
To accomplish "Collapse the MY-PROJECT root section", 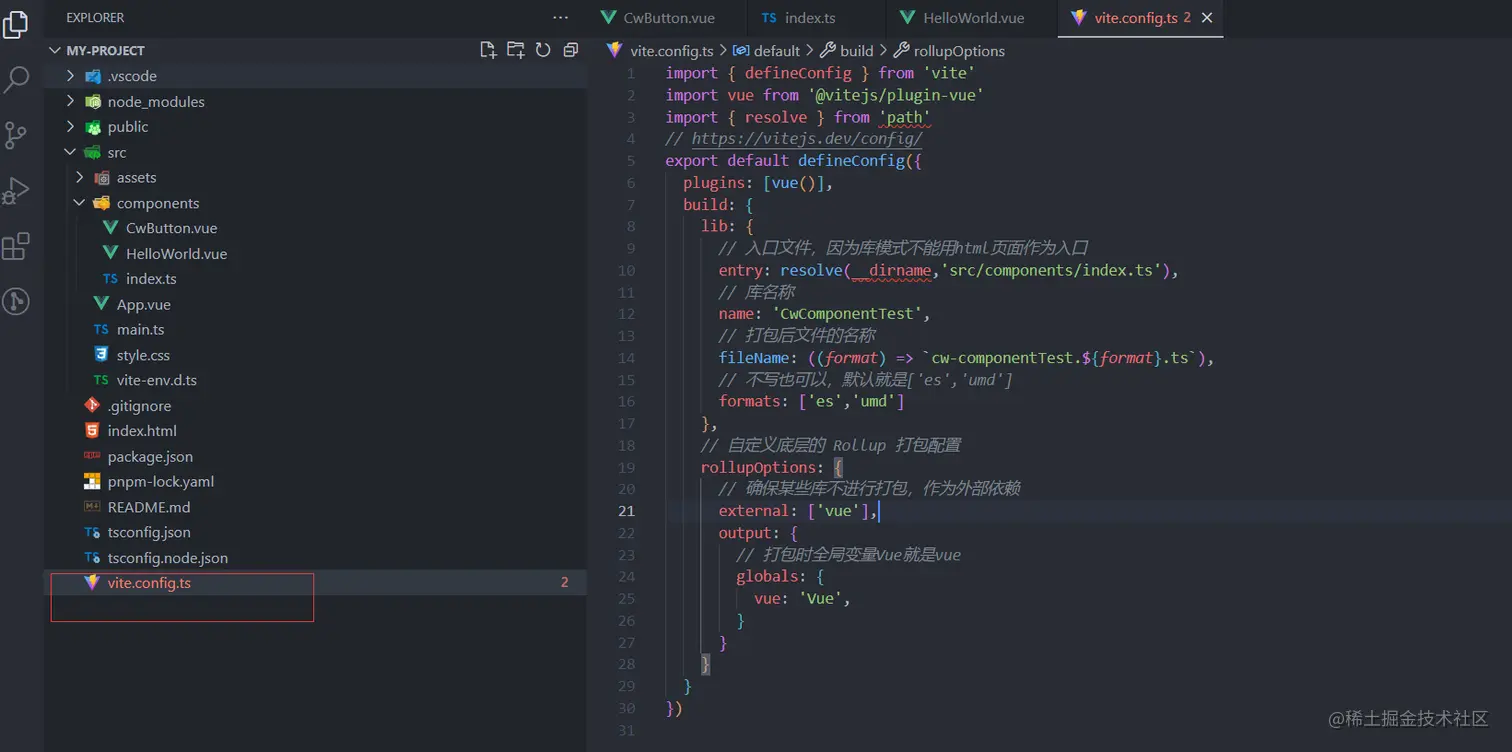I will [55, 50].
